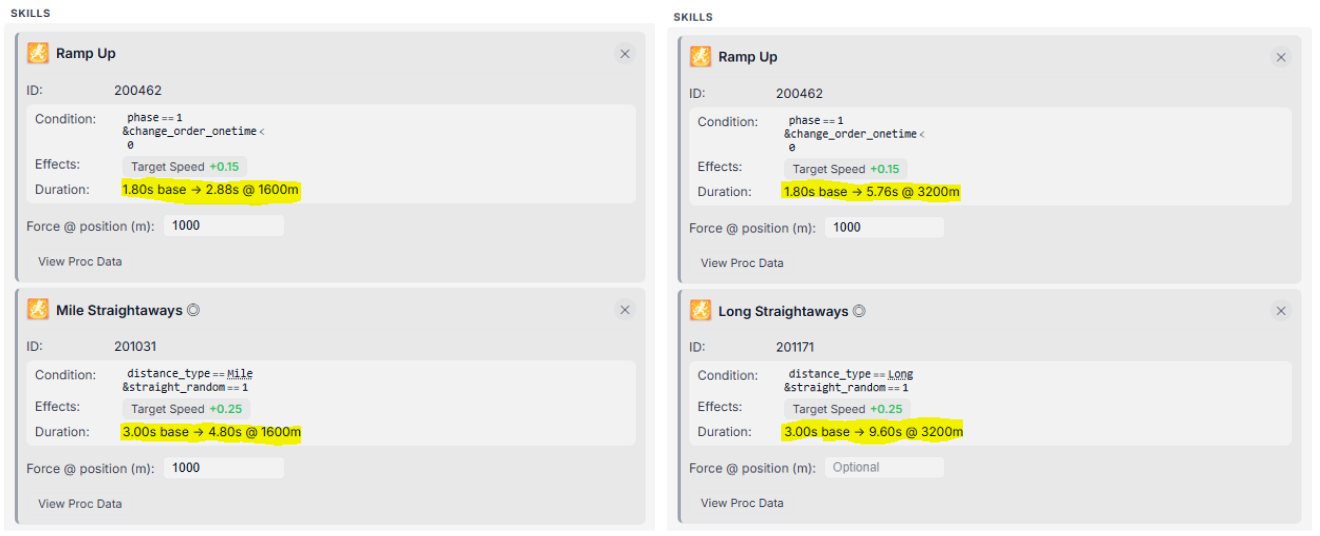Click the Mile Straightaways skill icon
This screenshot has height=536, width=1320.
click(x=38, y=310)
